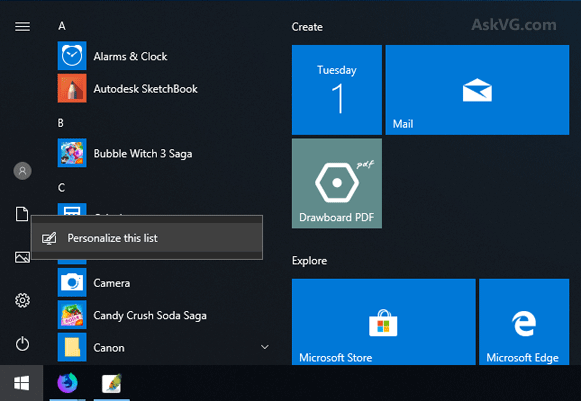
Task: Open the Tuesday 1 calendar tile
Action: point(337,90)
